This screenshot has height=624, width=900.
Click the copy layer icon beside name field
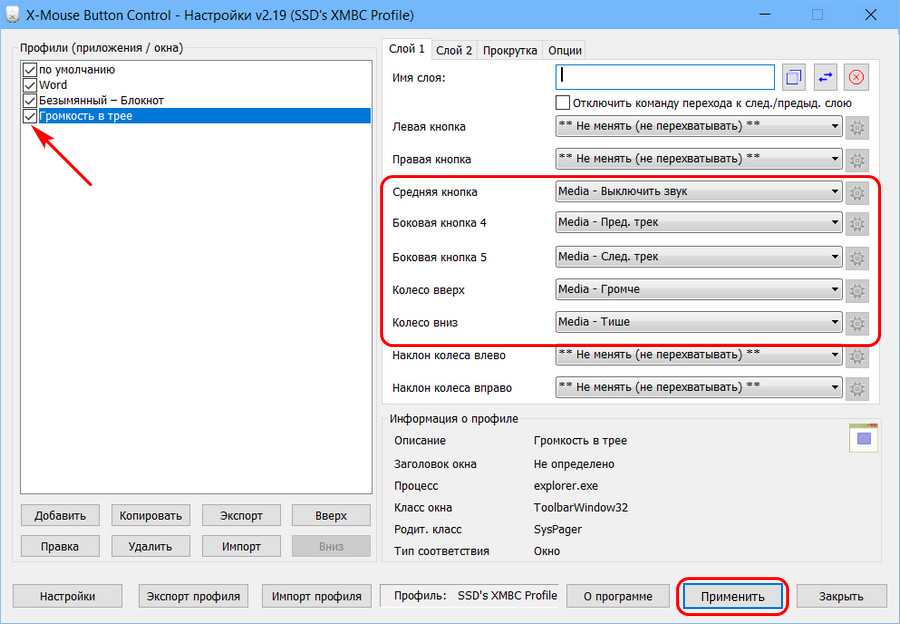coord(794,77)
